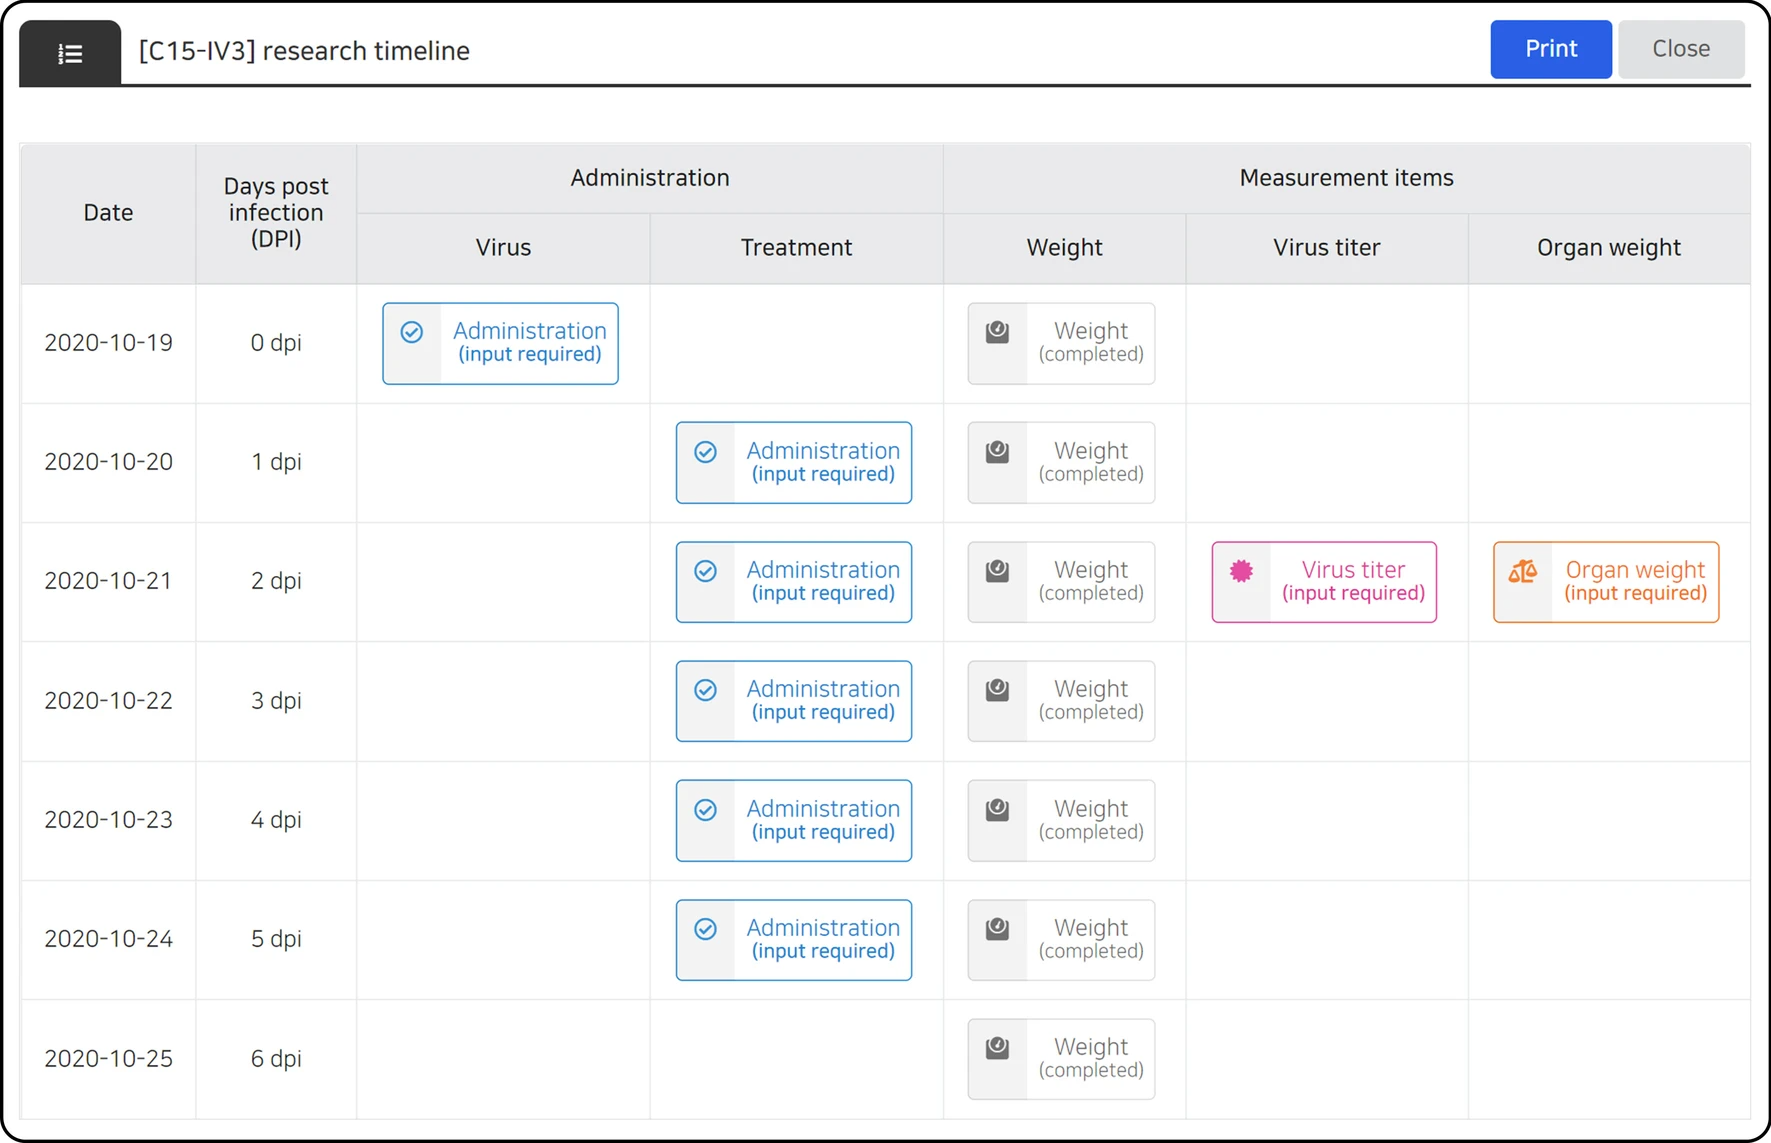Select the date cell 2020-10-21
1771x1143 pixels.
click(108, 581)
